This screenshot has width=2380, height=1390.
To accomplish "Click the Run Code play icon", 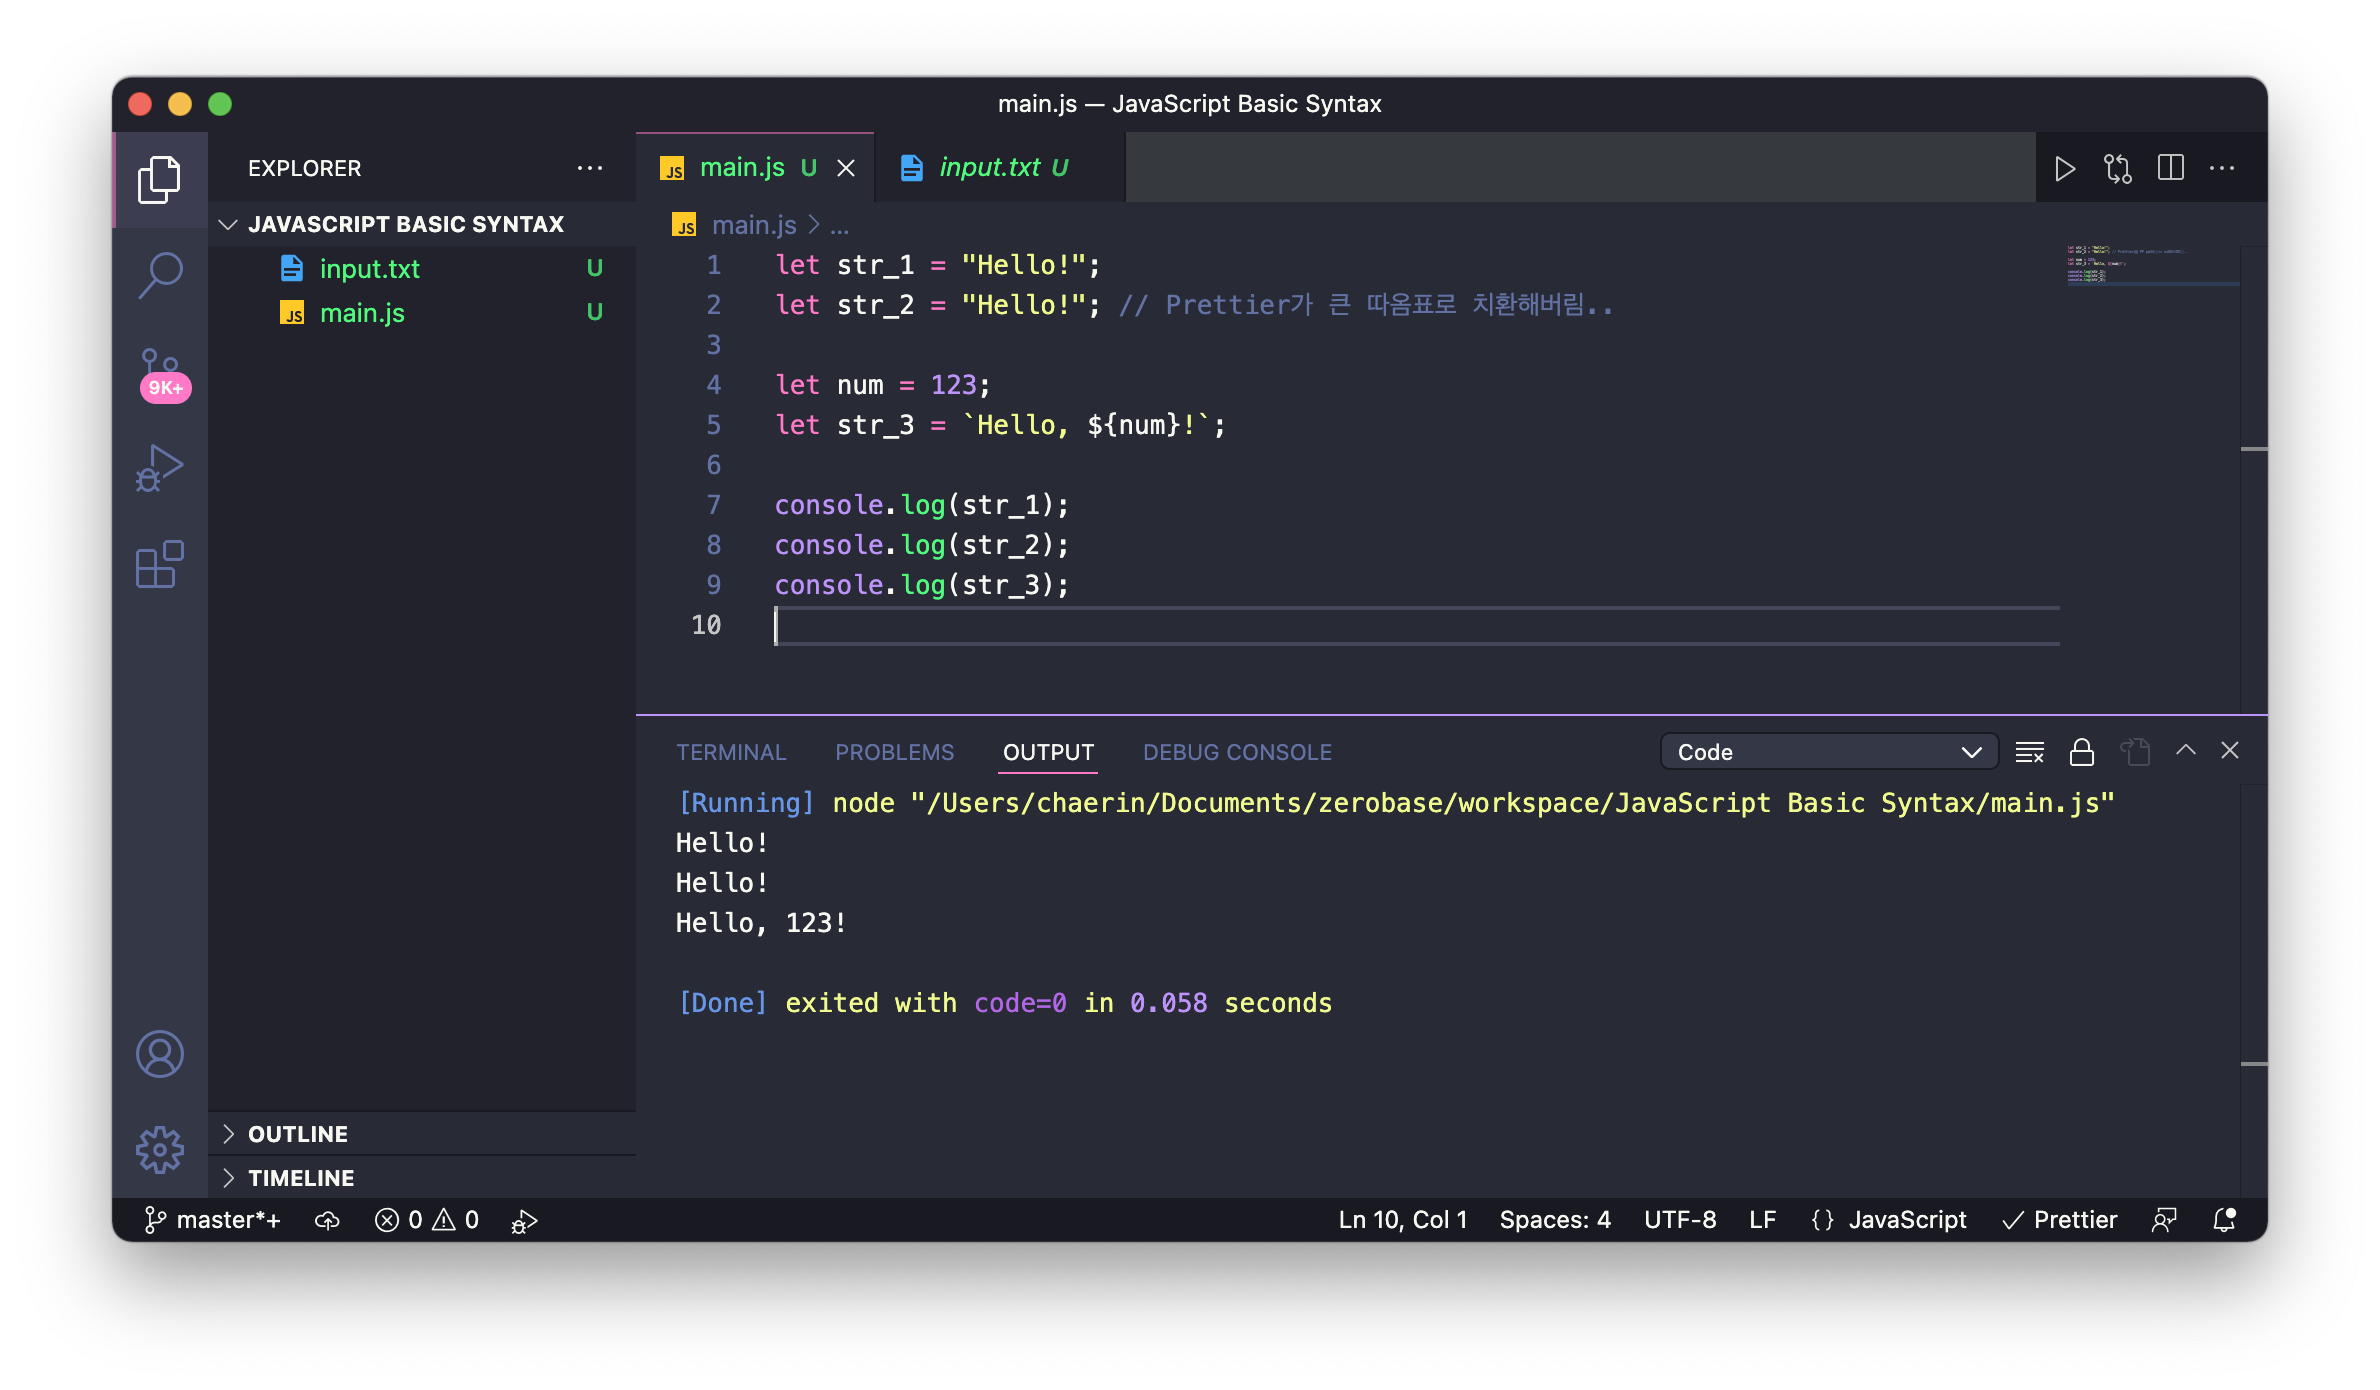I will [2064, 168].
